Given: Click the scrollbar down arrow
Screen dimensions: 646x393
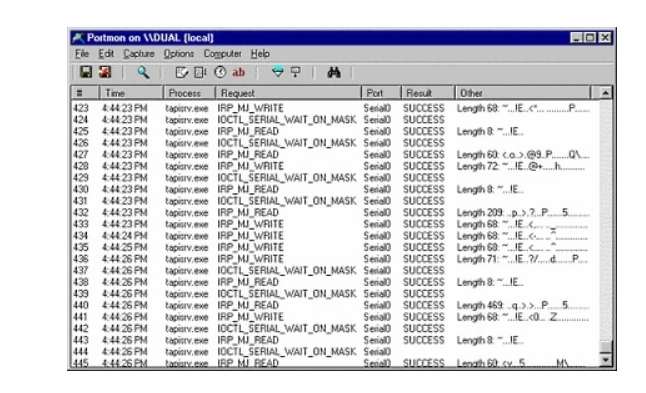Looking at the screenshot, I should 605,360.
